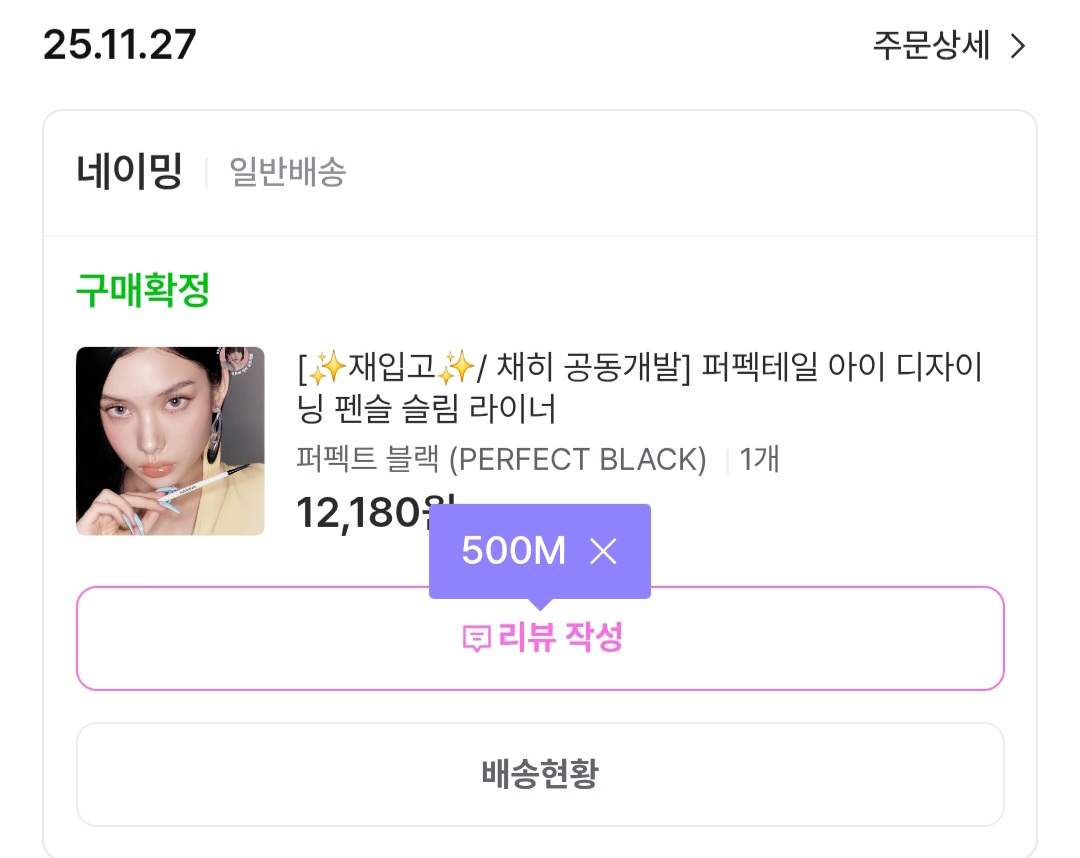
Task: Tap the 네이밍 brand name
Action: pos(129,172)
